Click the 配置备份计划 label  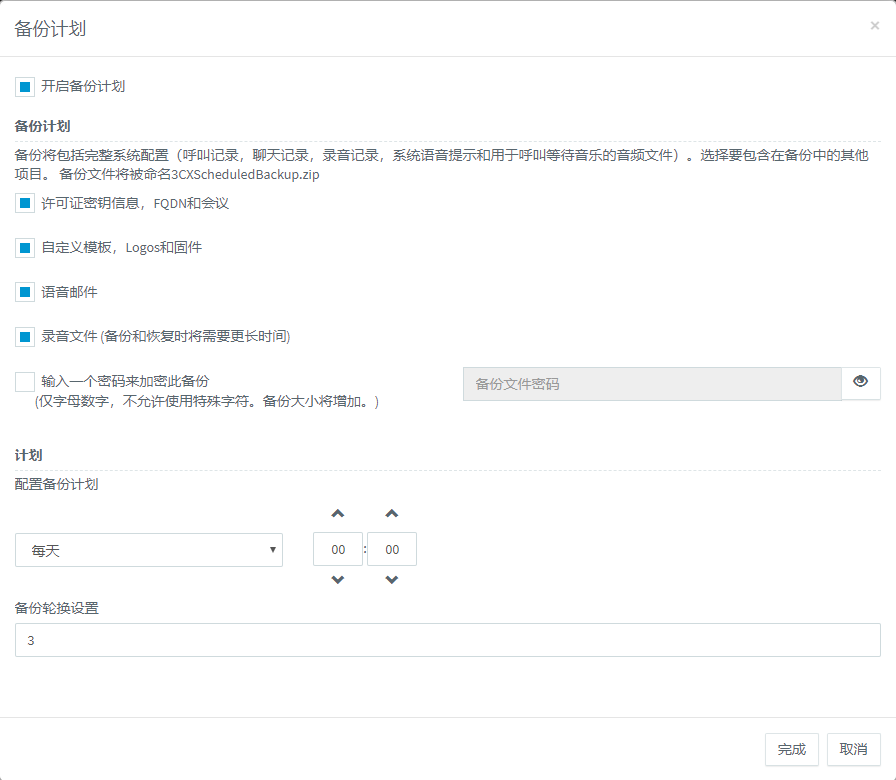click(x=56, y=485)
